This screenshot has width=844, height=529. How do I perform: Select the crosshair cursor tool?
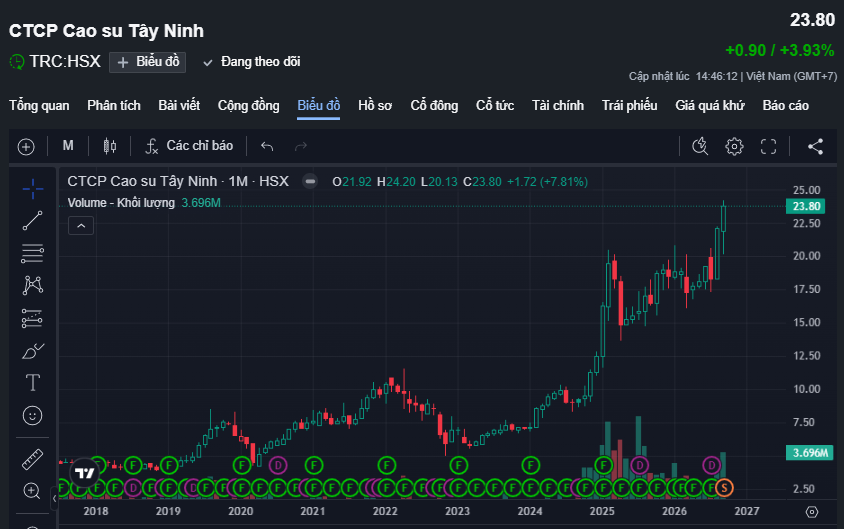point(33,189)
